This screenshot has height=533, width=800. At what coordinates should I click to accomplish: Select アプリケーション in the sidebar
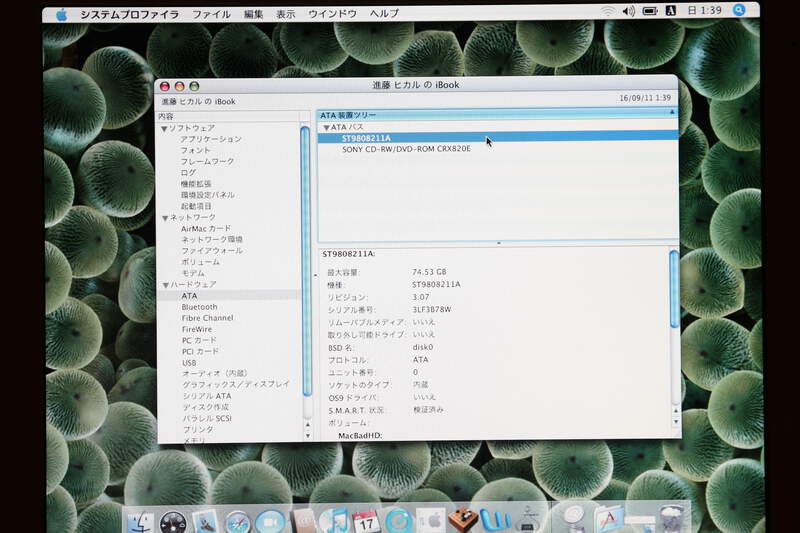pyautogui.click(x=211, y=139)
